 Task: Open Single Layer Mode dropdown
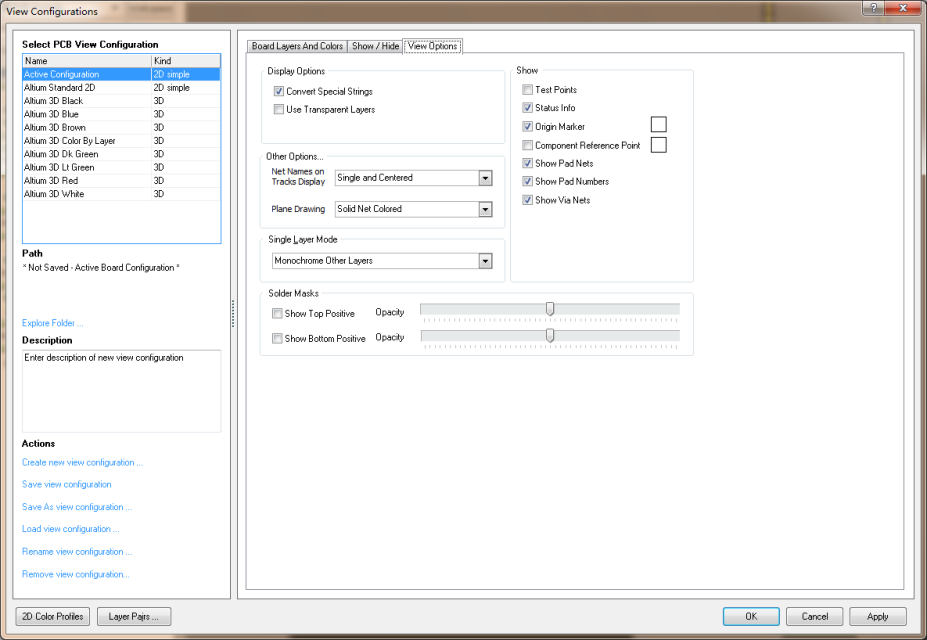coord(485,261)
